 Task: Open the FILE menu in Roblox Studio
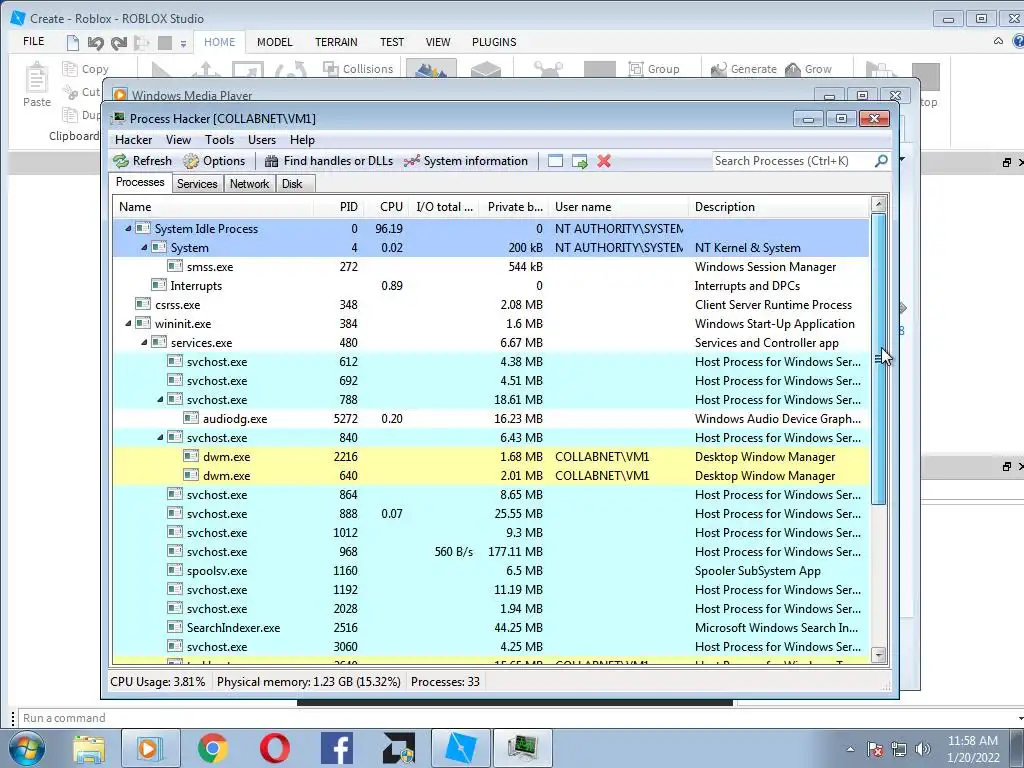pyautogui.click(x=33, y=42)
